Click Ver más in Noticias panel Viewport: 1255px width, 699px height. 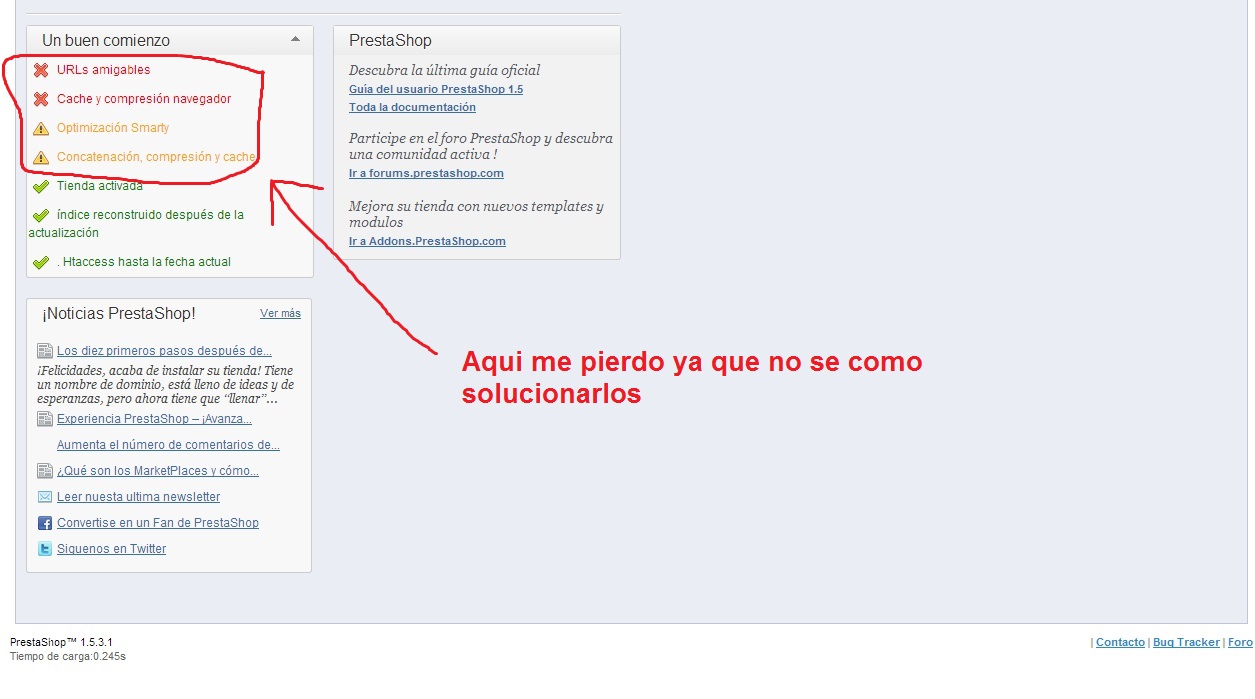280,313
